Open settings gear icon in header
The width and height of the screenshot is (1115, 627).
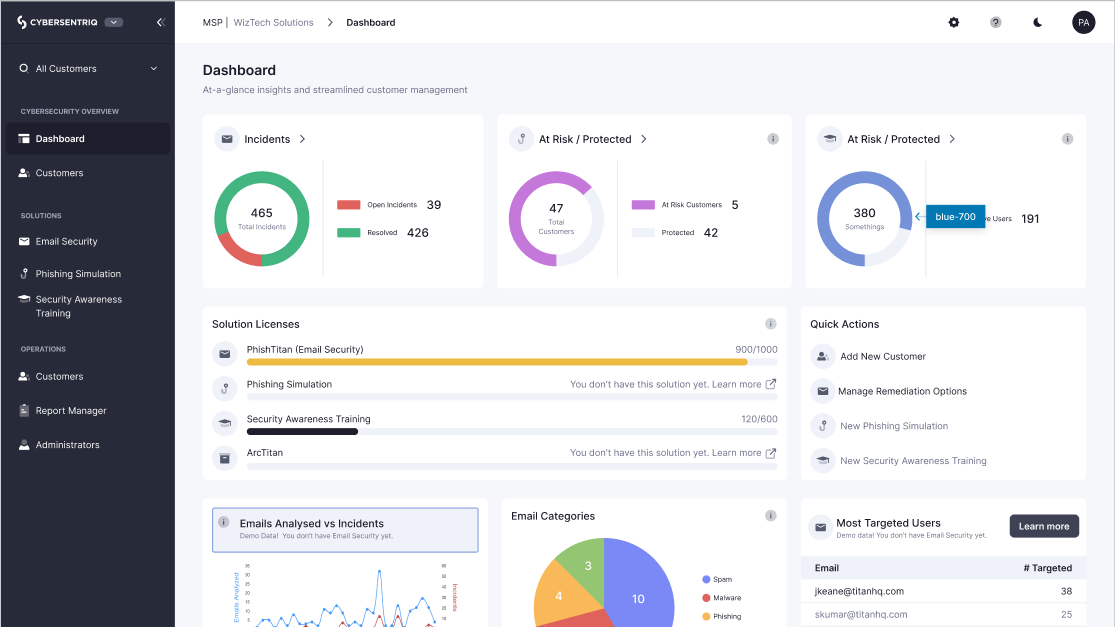(953, 22)
